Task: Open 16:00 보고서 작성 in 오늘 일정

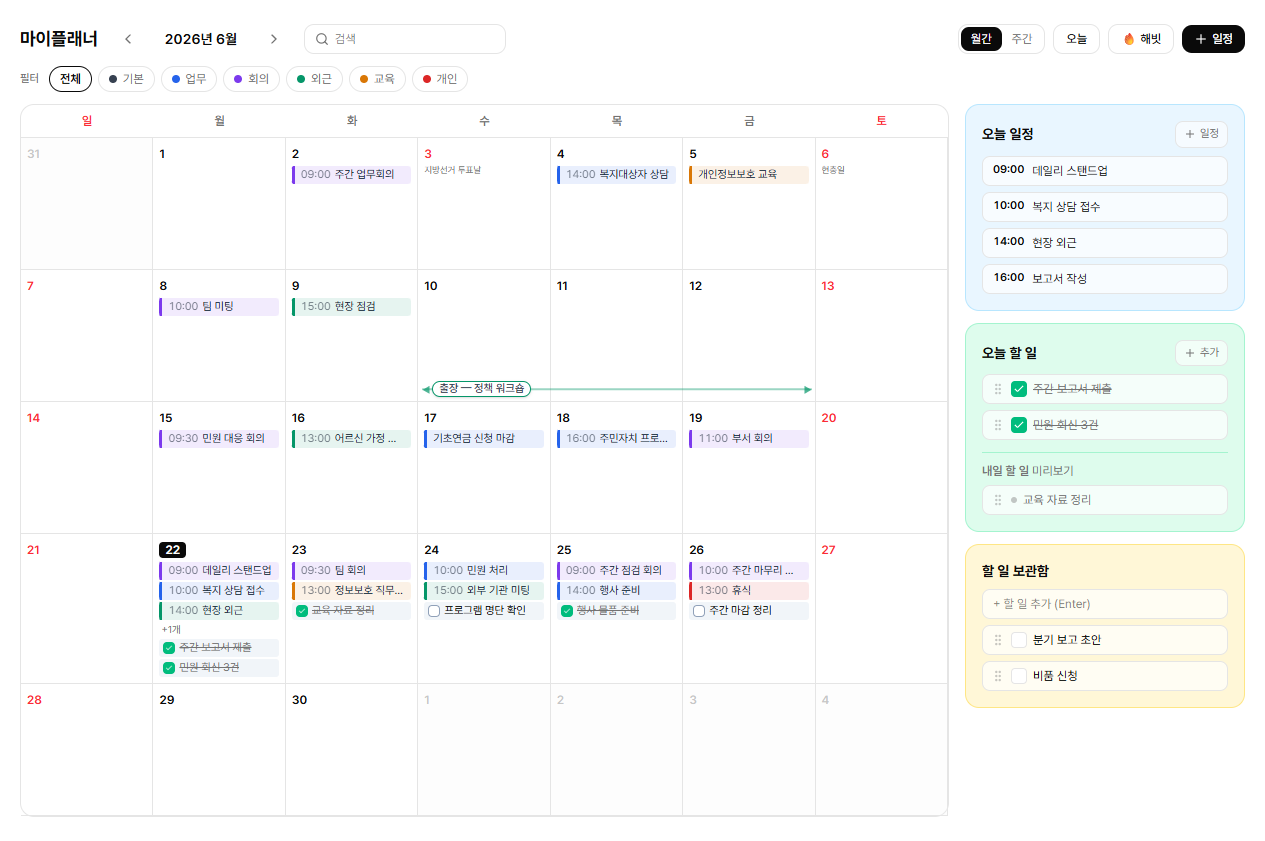Action: [1104, 279]
